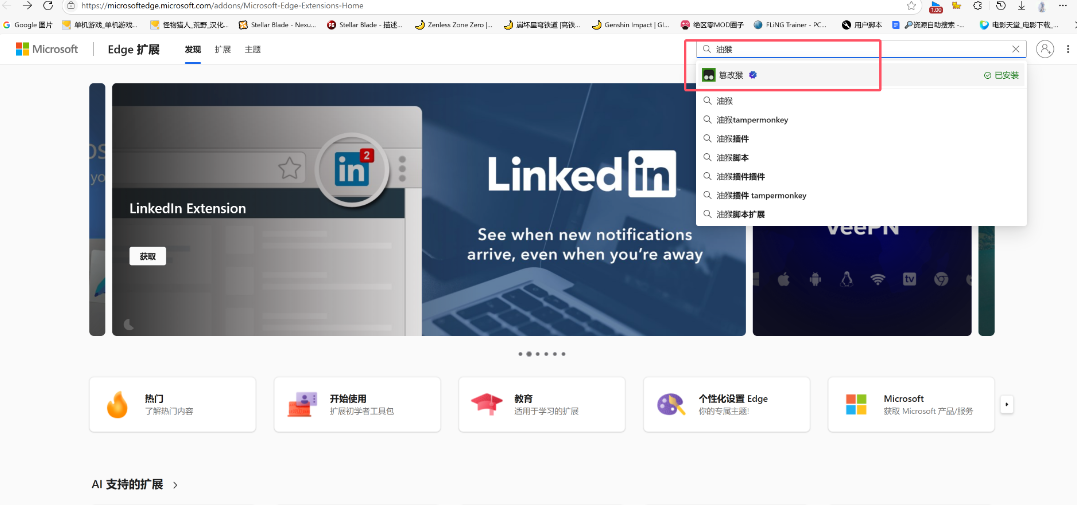The height and width of the screenshot is (505, 1077).
Task: Select the 油猴插件 tampermonkey search suggestion
Action: tap(861, 195)
